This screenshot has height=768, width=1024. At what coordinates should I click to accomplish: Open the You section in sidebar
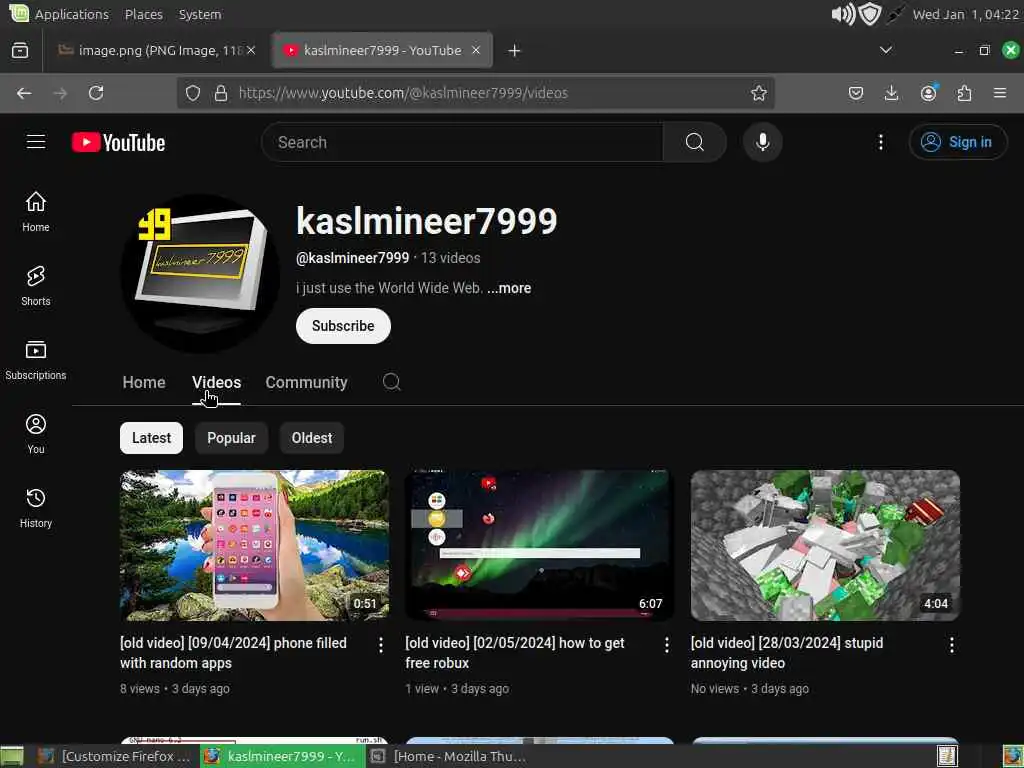click(x=36, y=434)
